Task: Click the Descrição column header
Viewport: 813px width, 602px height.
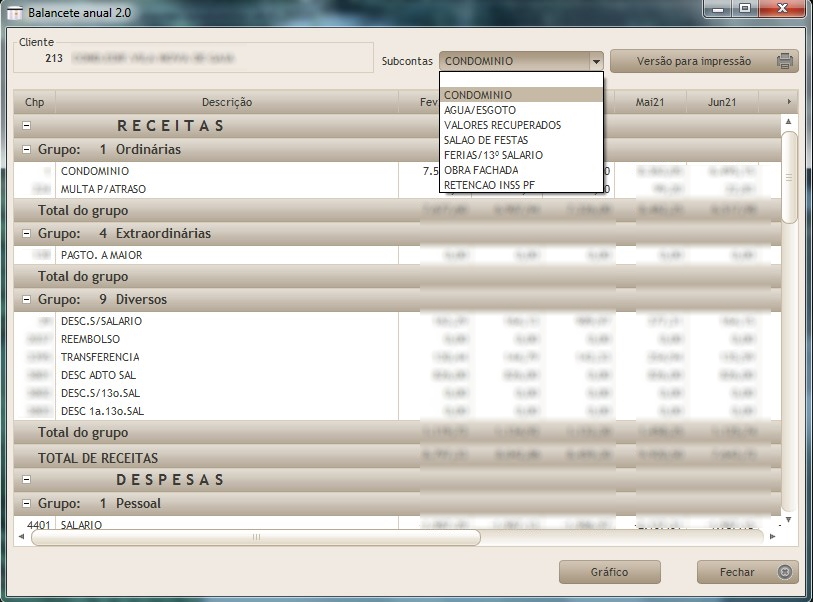Action: pyautogui.click(x=227, y=102)
